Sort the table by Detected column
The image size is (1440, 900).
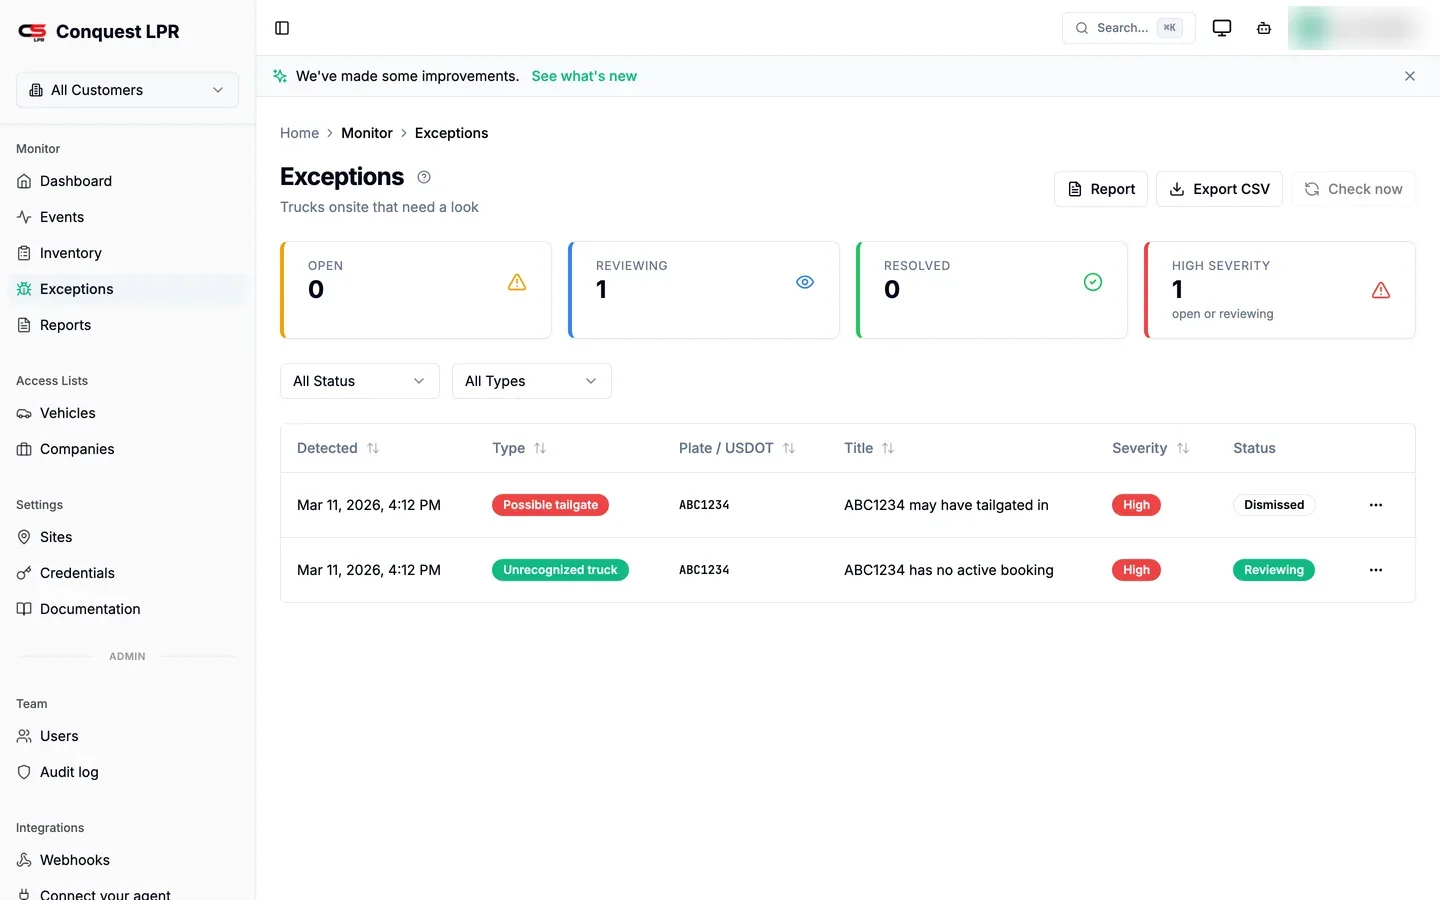click(338, 448)
